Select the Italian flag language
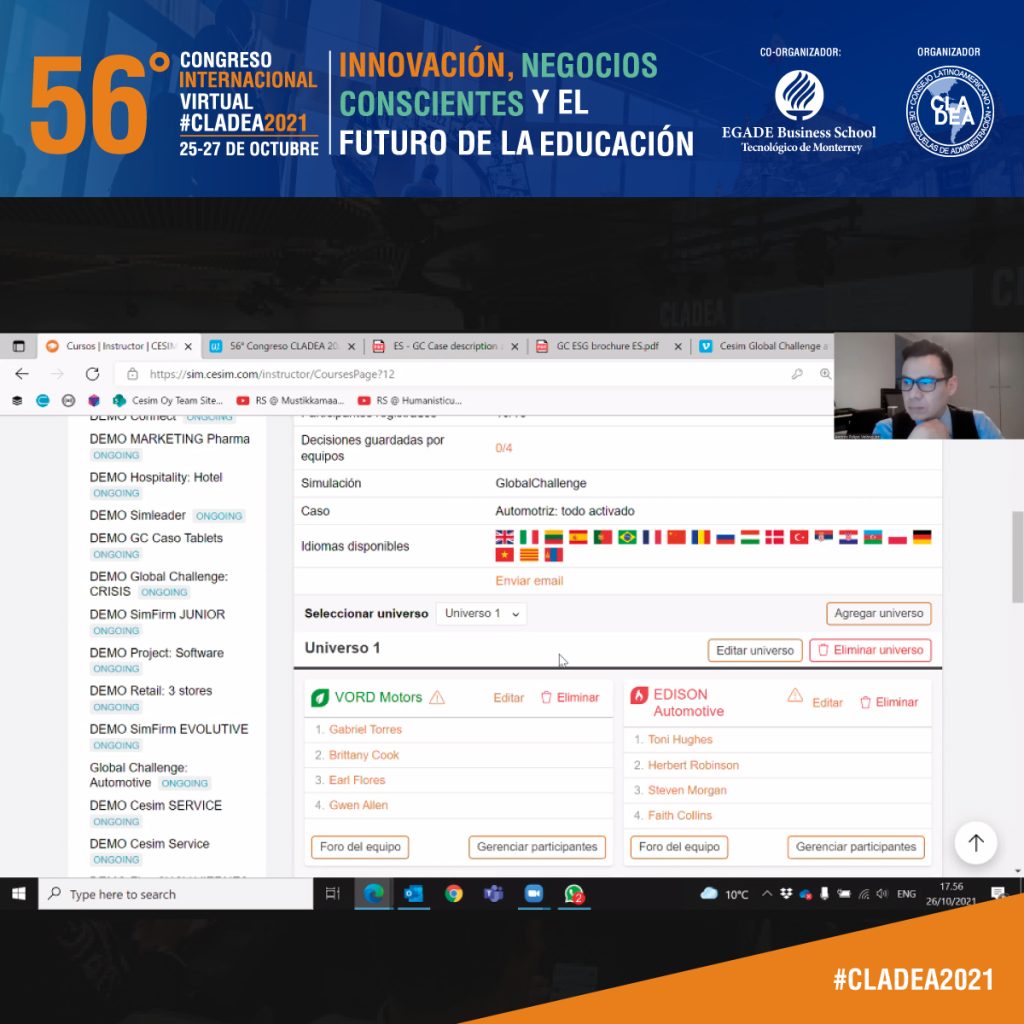 [x=529, y=537]
